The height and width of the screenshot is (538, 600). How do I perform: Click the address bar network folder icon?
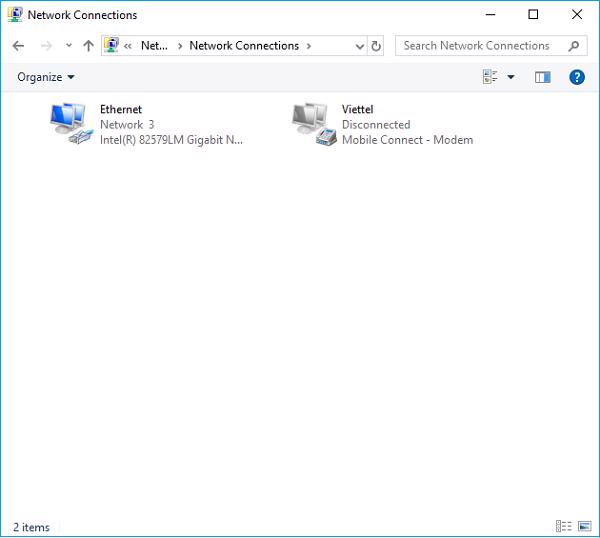[x=111, y=46]
